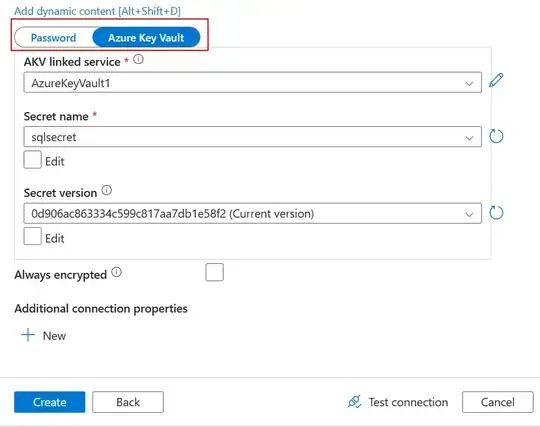Click the plus icon to add a connection property
The width and height of the screenshot is (540, 427).
click(28, 335)
